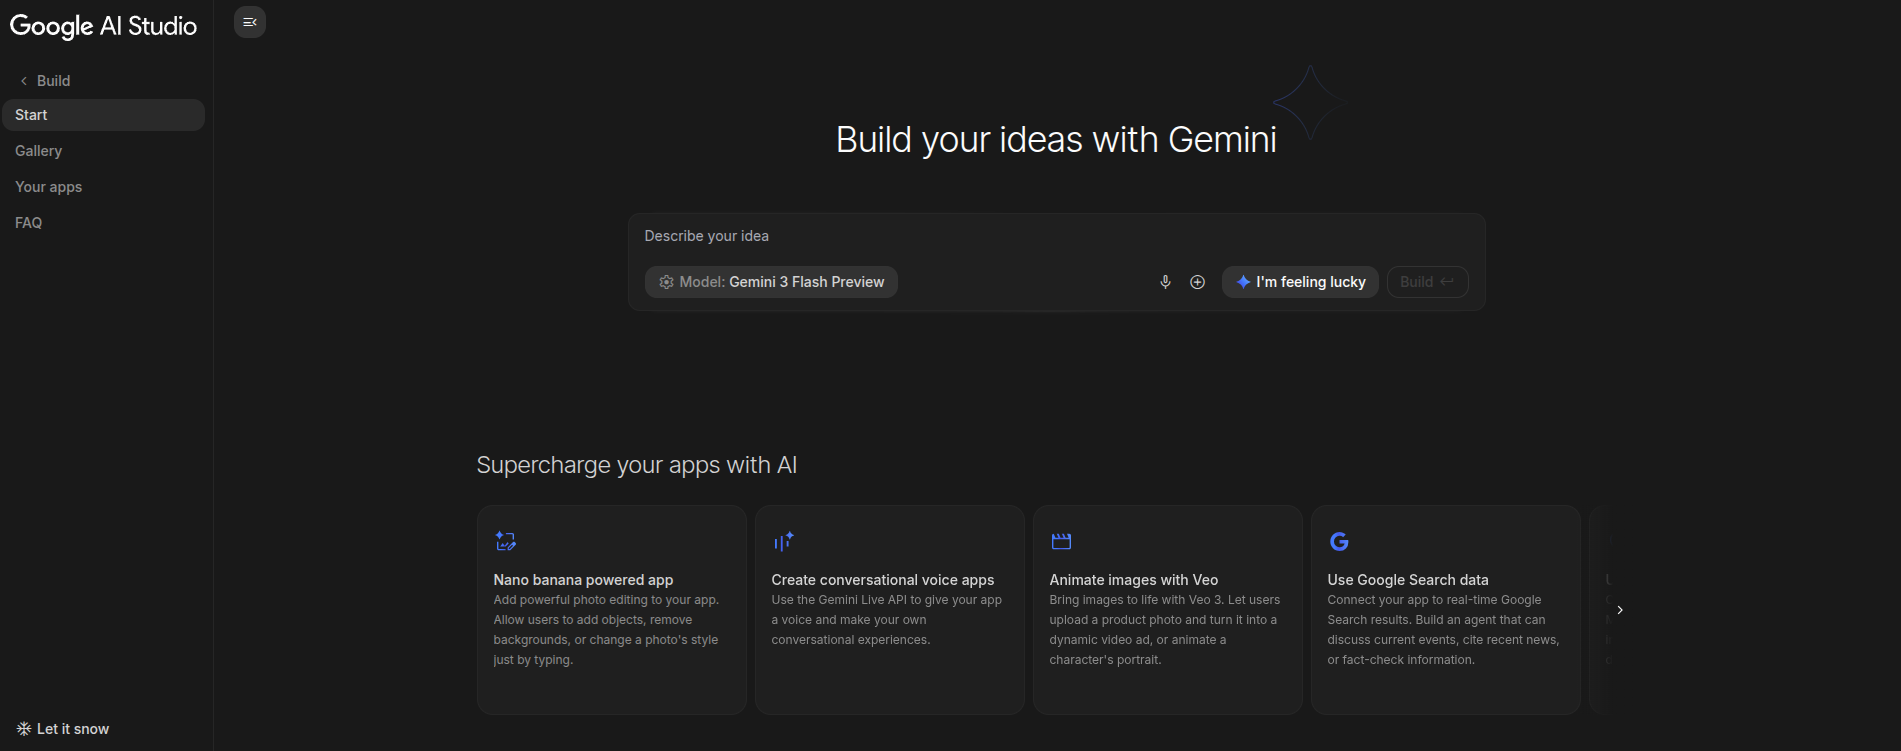Click the Google AI Studio logo

pyautogui.click(x=103, y=26)
